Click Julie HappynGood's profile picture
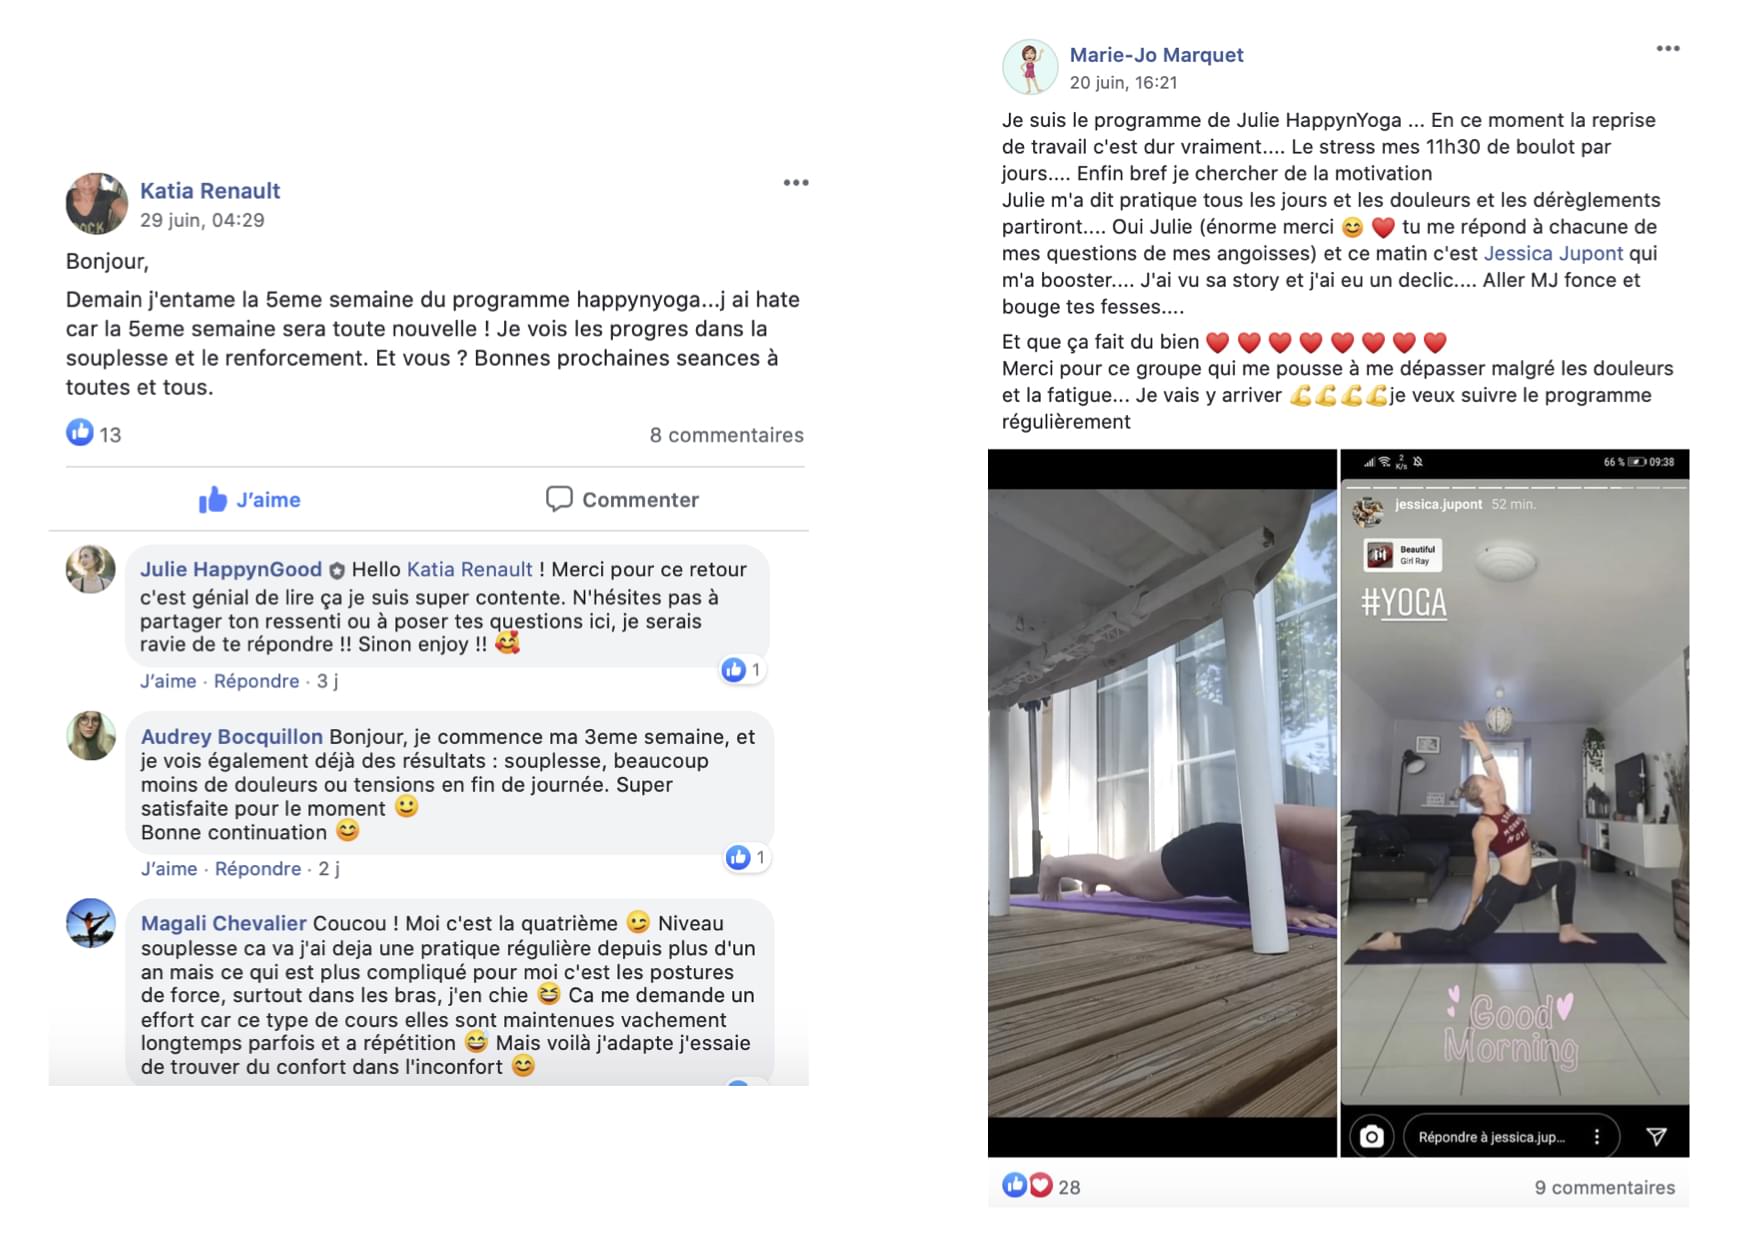 (91, 570)
